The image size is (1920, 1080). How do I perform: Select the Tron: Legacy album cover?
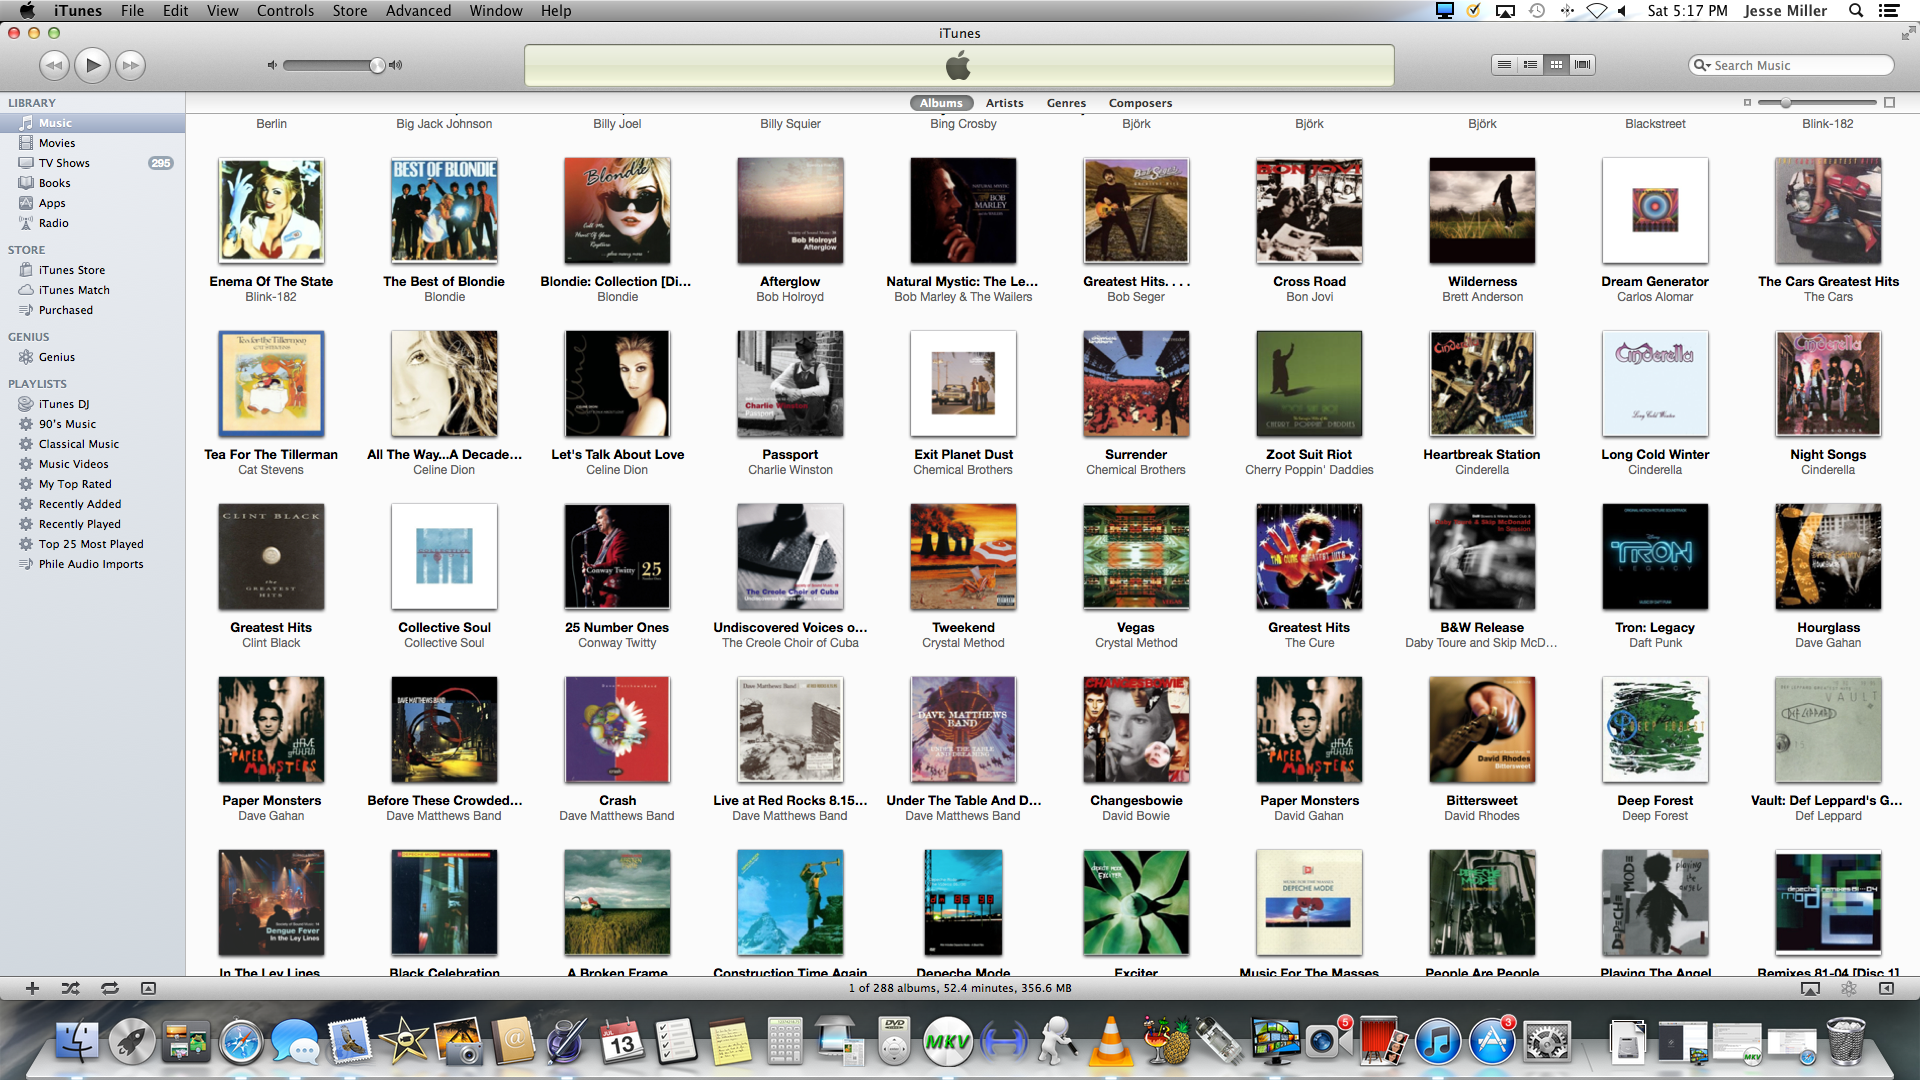tap(1655, 557)
